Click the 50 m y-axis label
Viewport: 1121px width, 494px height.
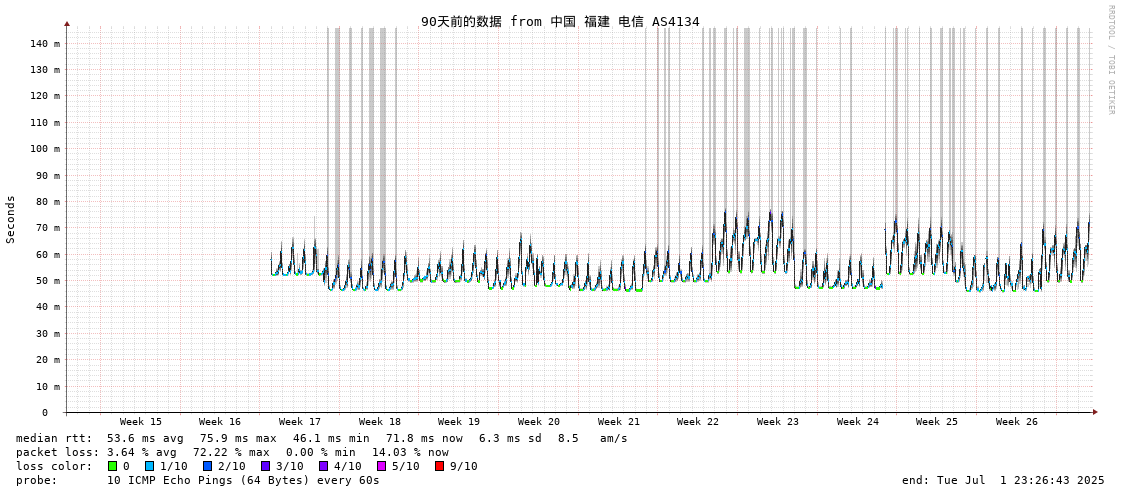48,281
